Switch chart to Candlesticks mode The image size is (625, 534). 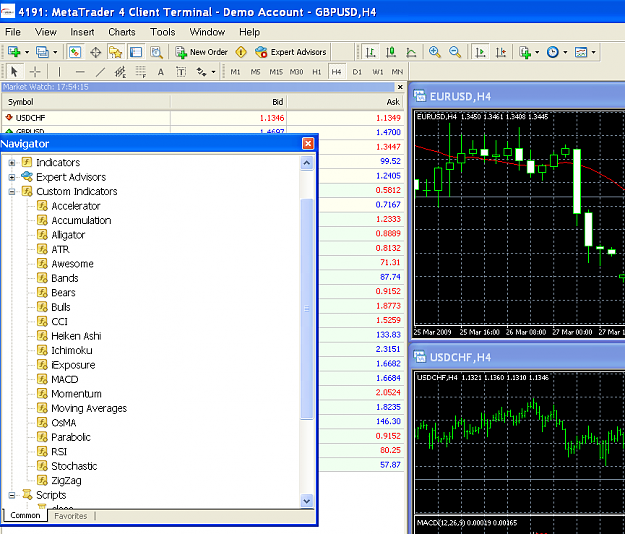point(391,52)
